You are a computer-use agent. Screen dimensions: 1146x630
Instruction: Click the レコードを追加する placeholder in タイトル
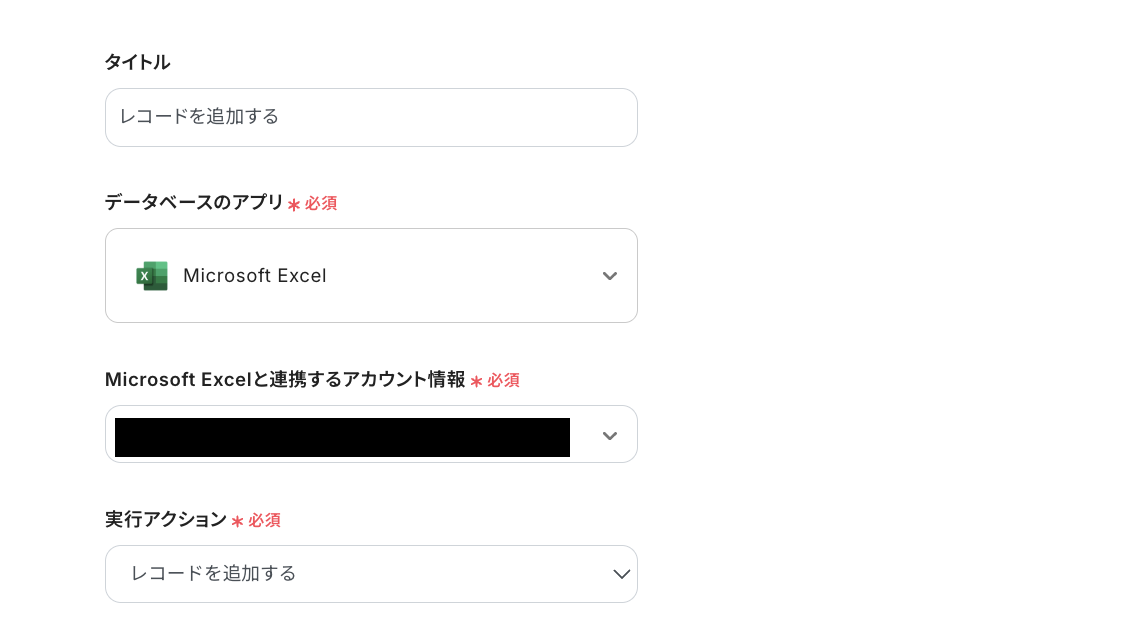(197, 117)
